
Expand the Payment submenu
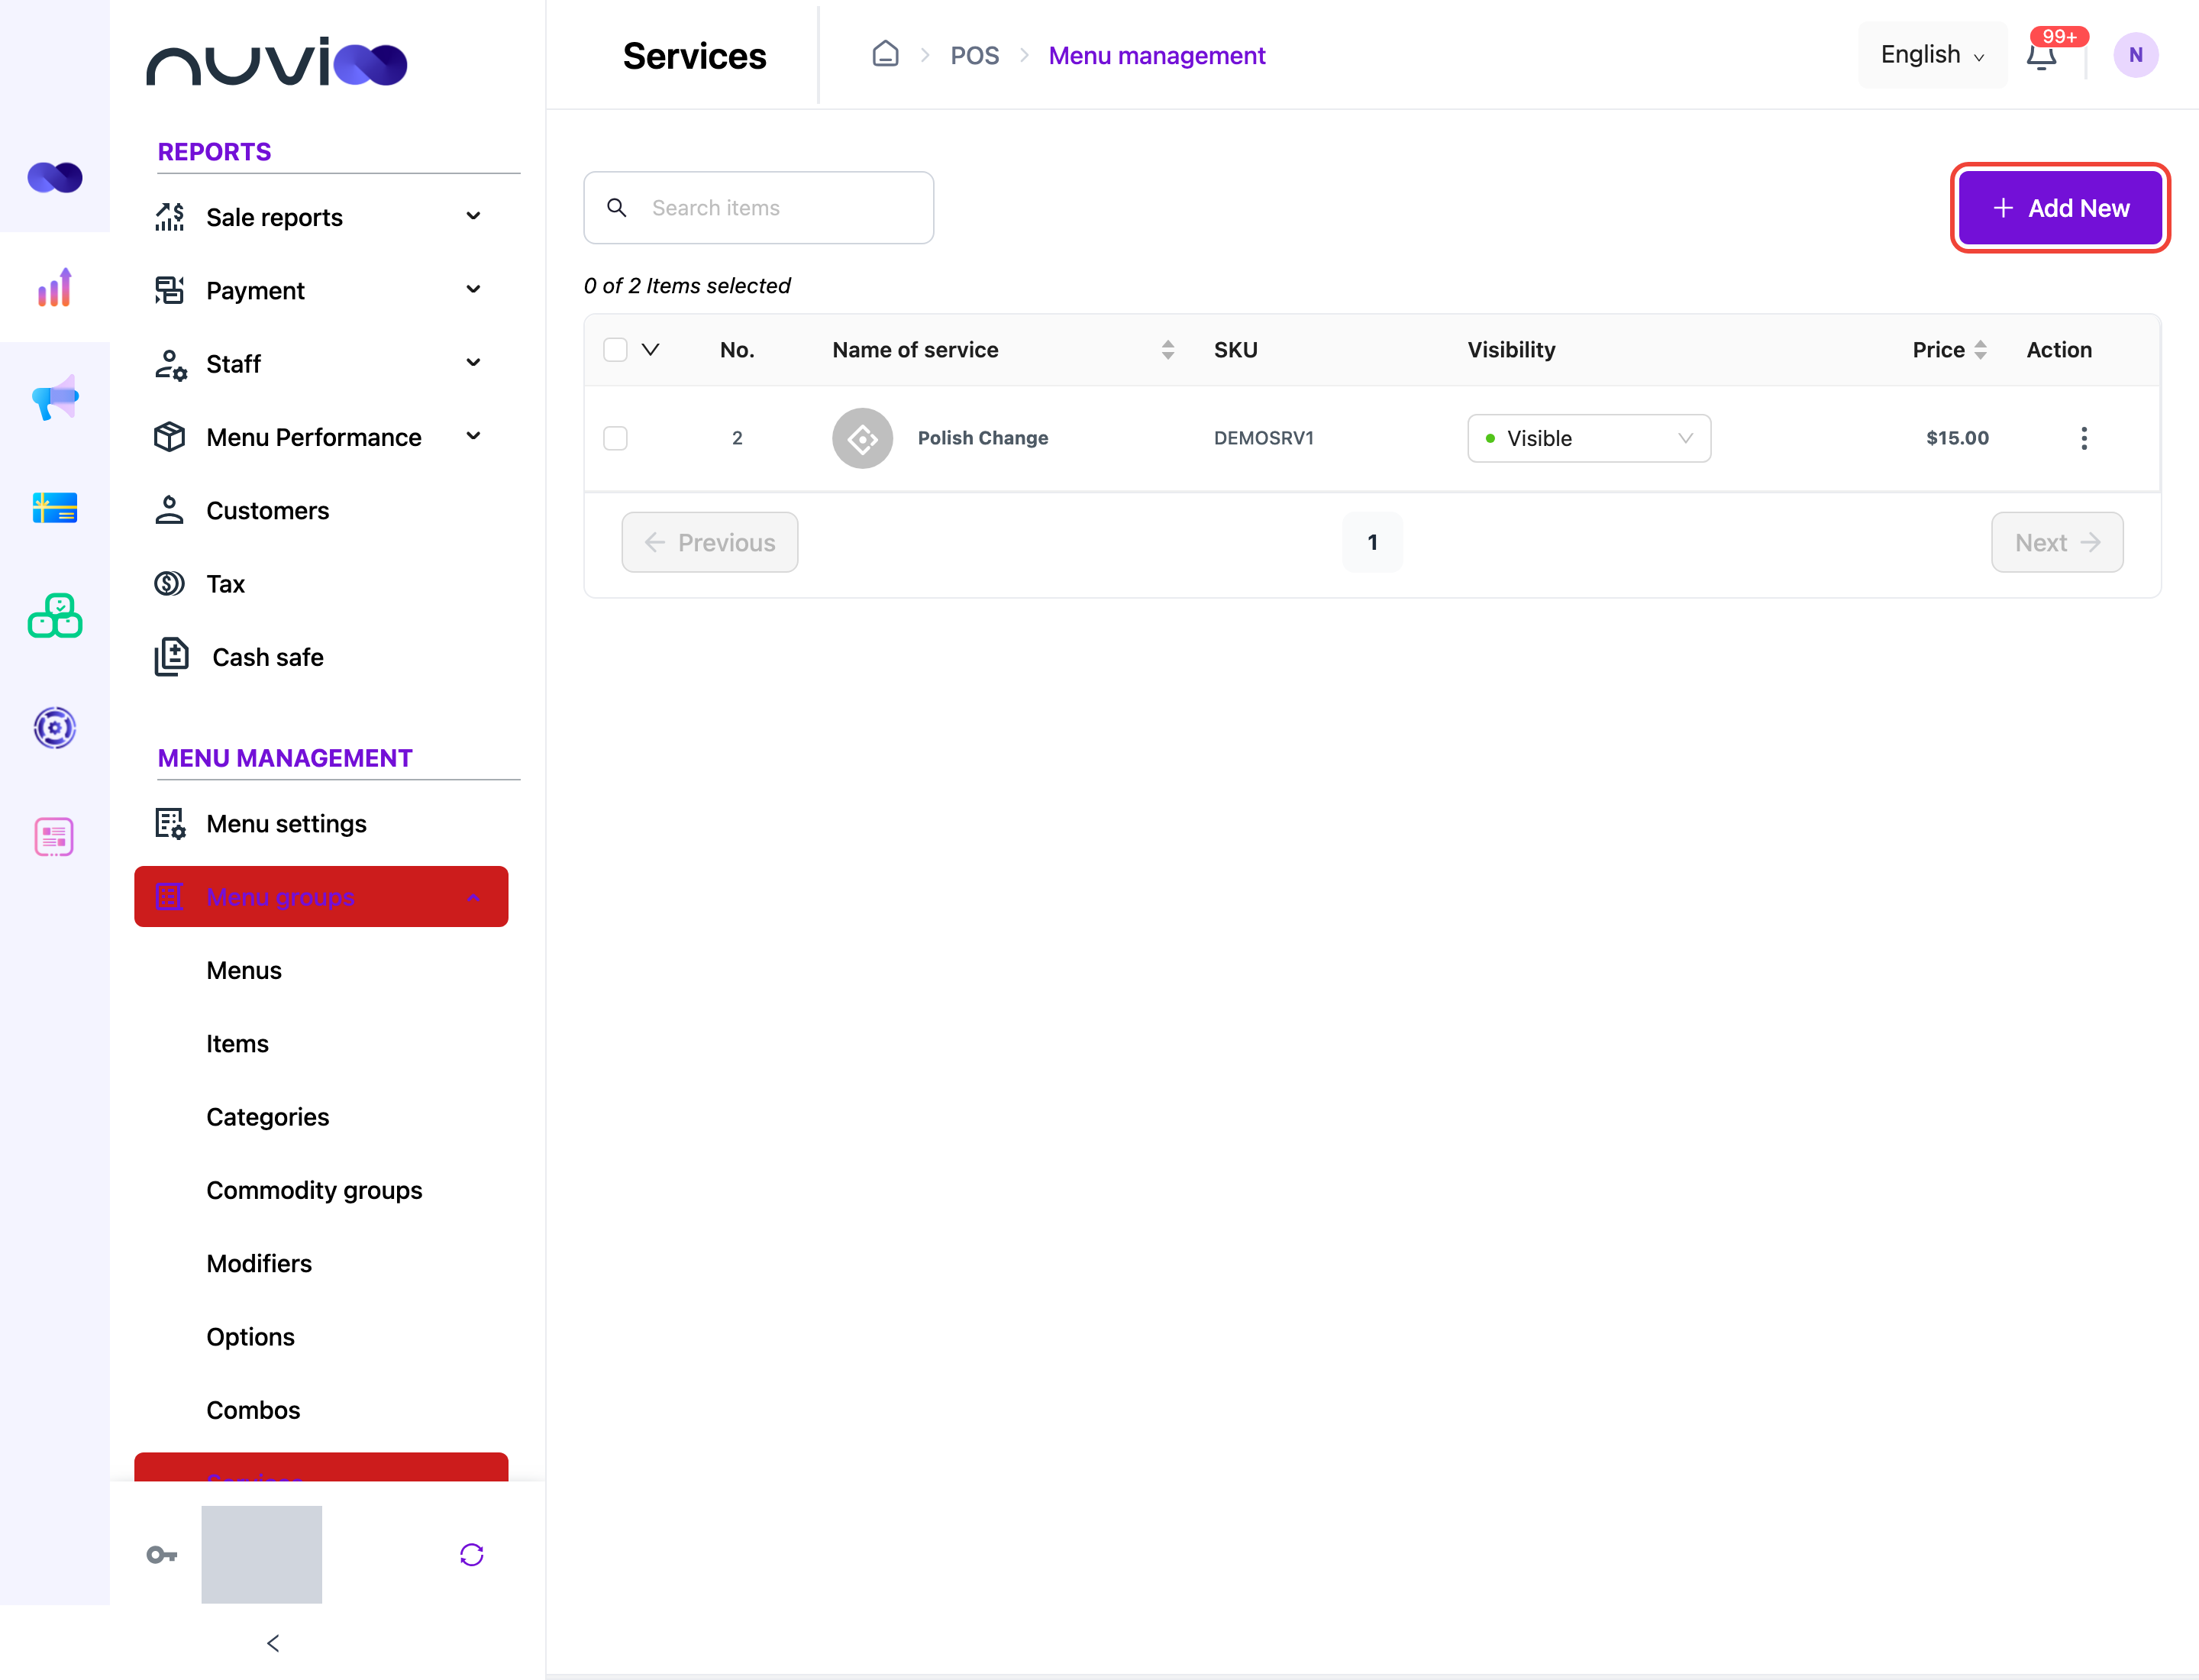coord(320,290)
